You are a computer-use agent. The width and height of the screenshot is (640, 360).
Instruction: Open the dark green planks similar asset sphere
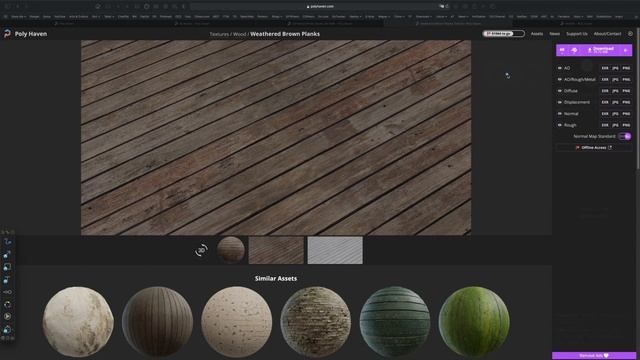pyautogui.click(x=395, y=322)
